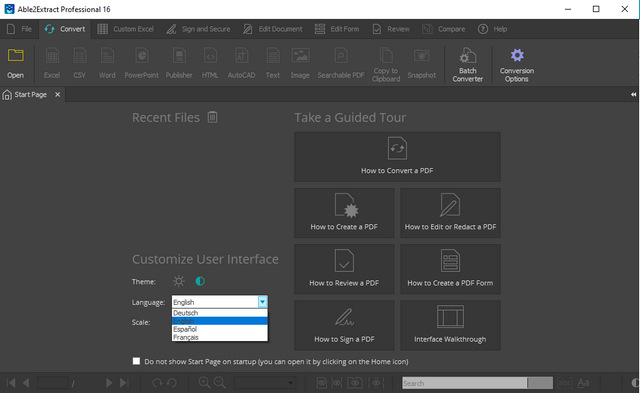Switch to the light theme sun icon
This screenshot has width=640, height=393.
coord(178,281)
